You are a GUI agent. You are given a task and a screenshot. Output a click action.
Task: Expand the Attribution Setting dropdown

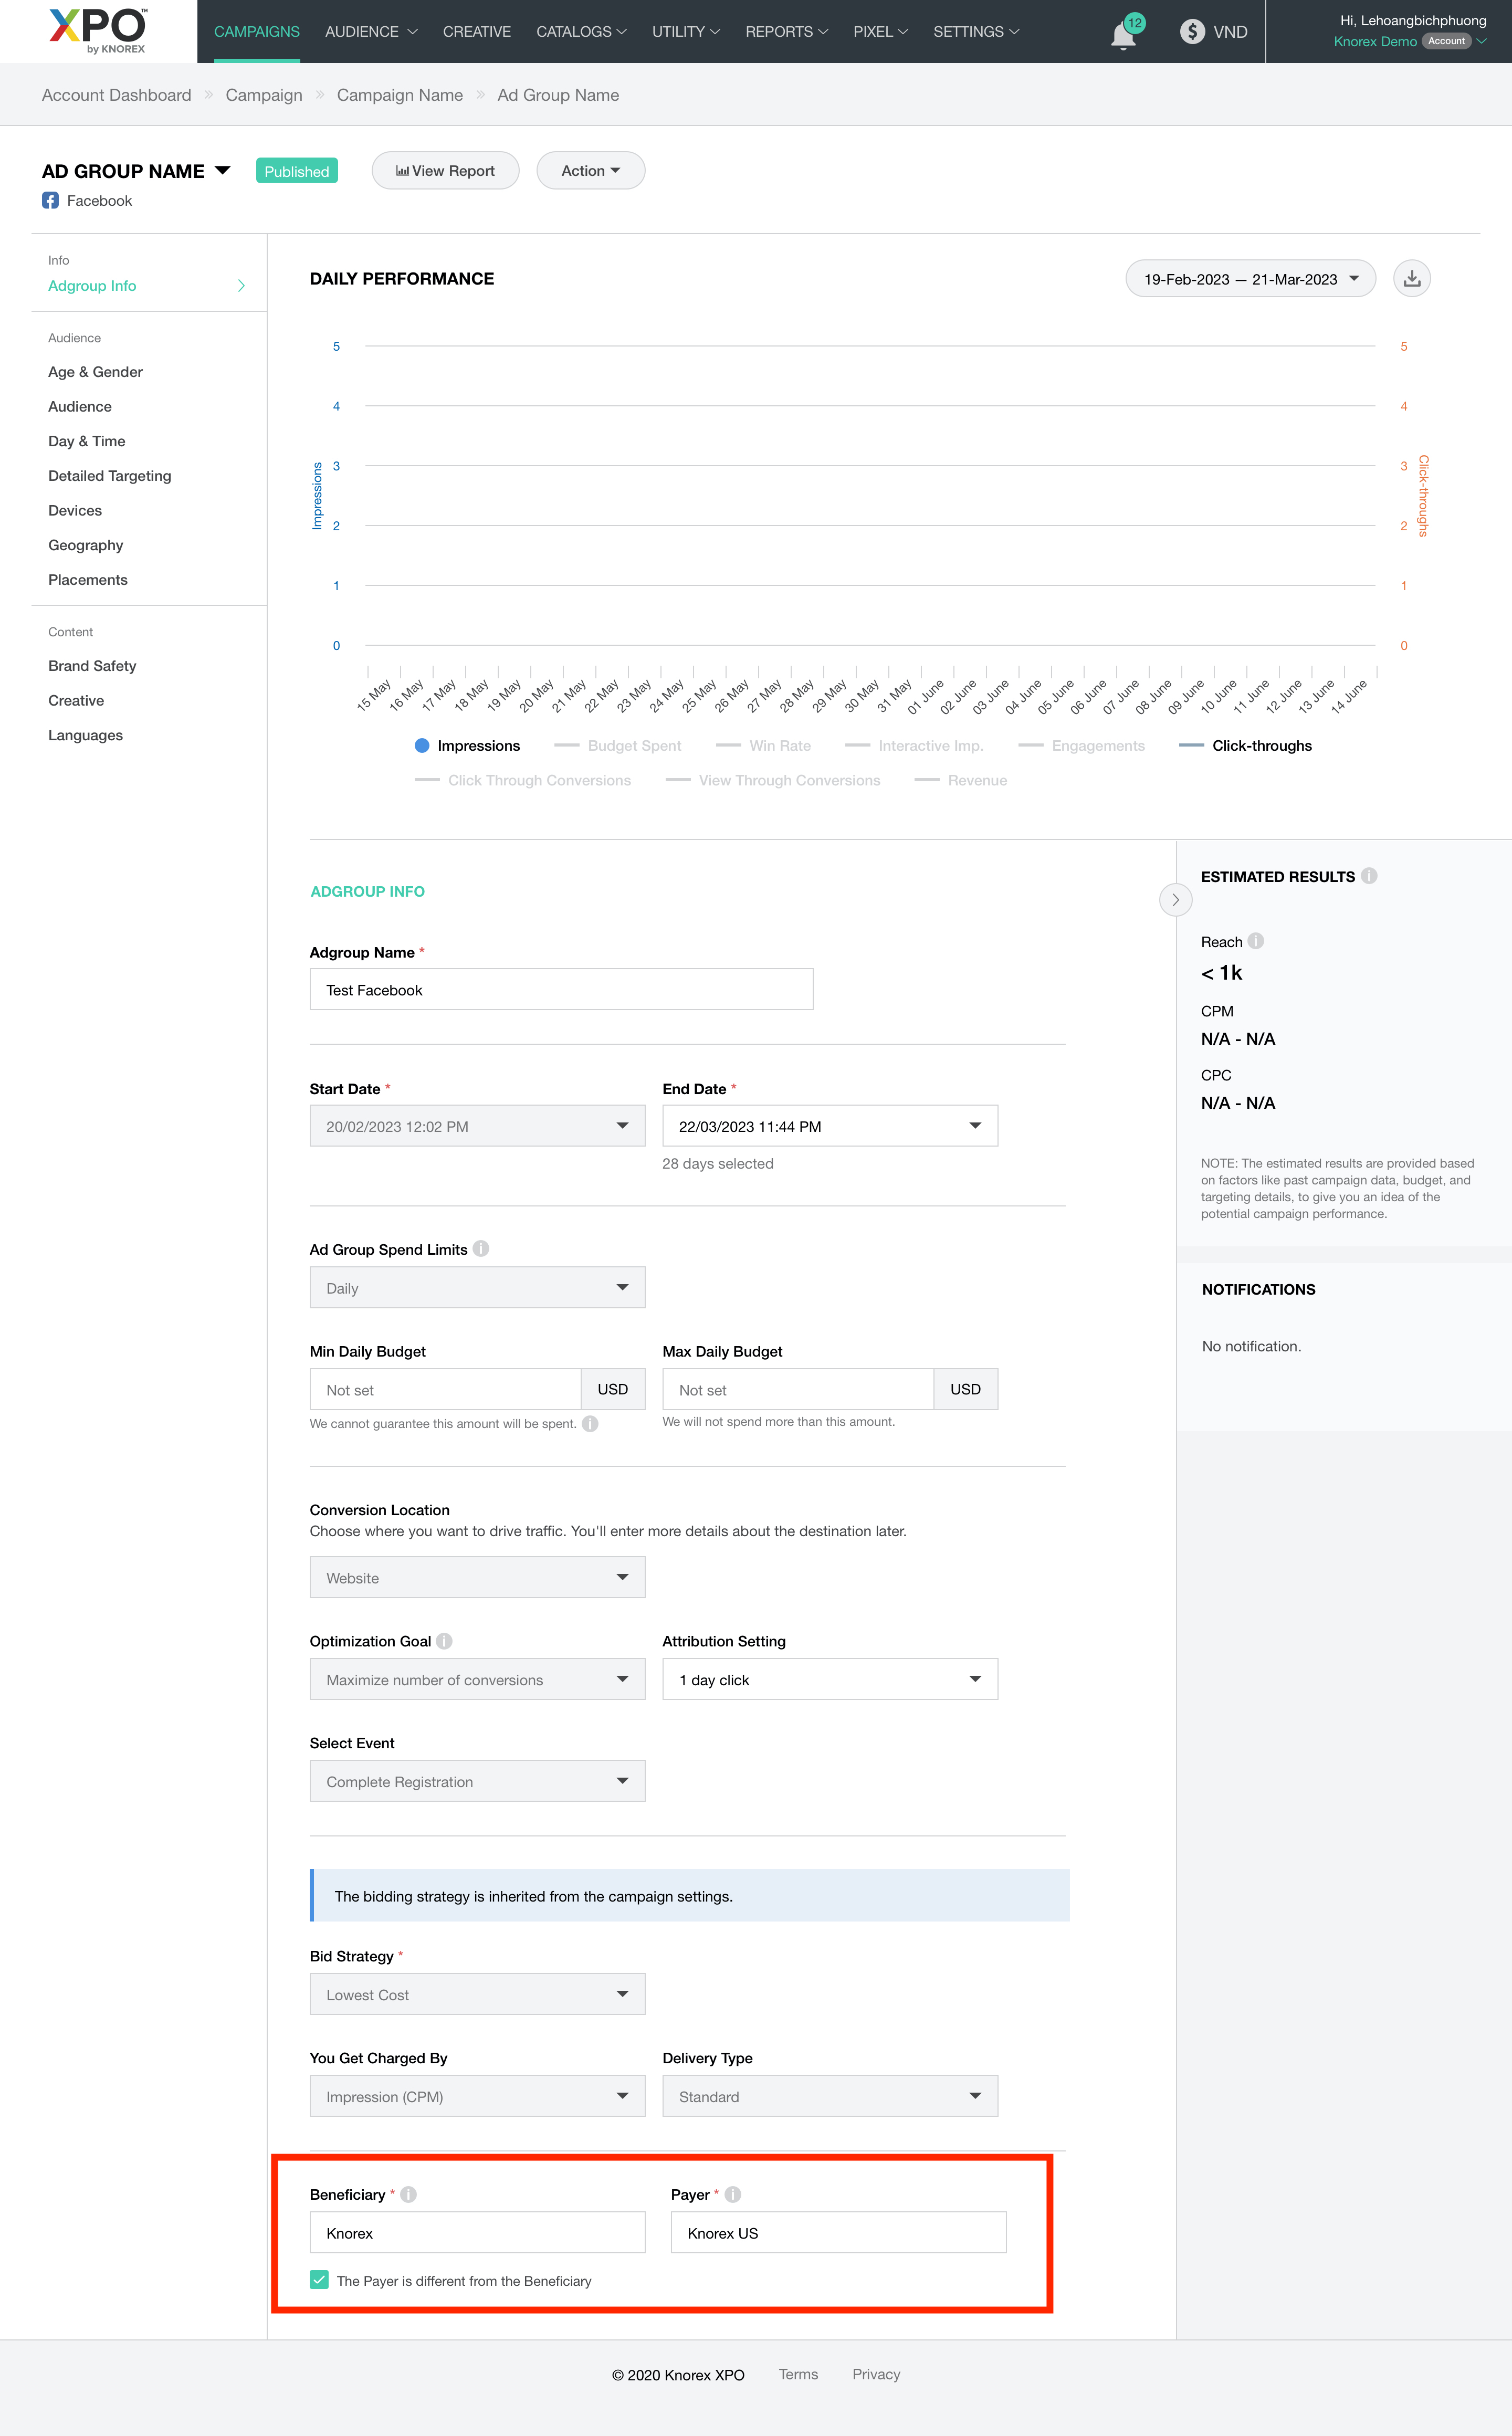(x=829, y=1680)
